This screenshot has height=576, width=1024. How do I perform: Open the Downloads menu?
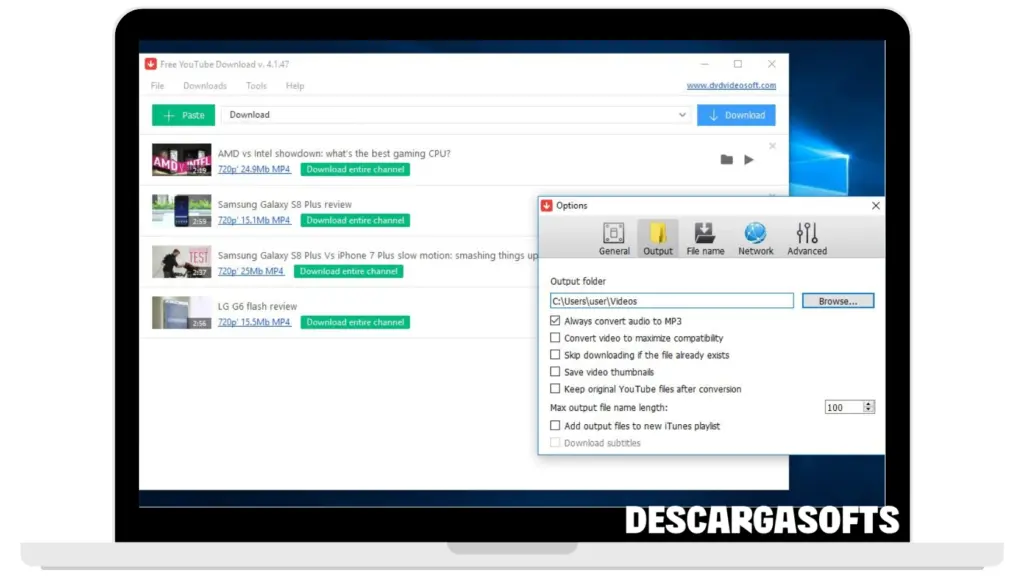point(205,86)
